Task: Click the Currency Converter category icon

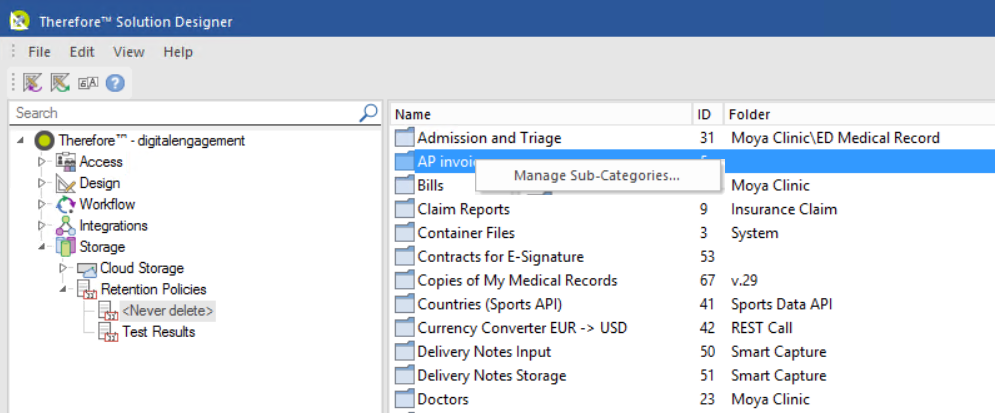Action: [404, 328]
